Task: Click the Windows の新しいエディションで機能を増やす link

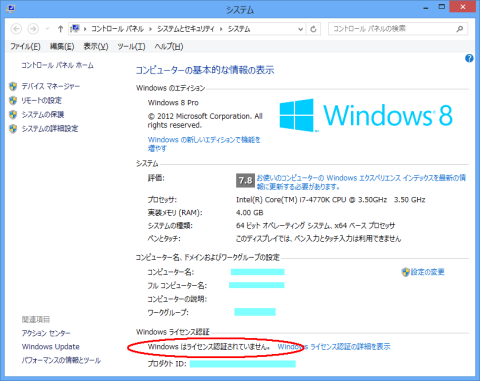Action: coord(204,144)
